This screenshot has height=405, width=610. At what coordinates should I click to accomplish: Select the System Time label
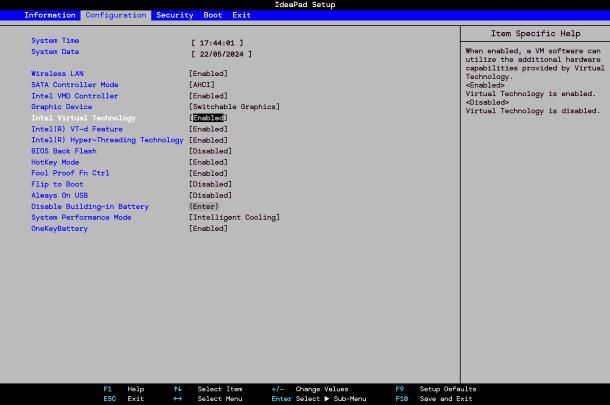(x=55, y=40)
